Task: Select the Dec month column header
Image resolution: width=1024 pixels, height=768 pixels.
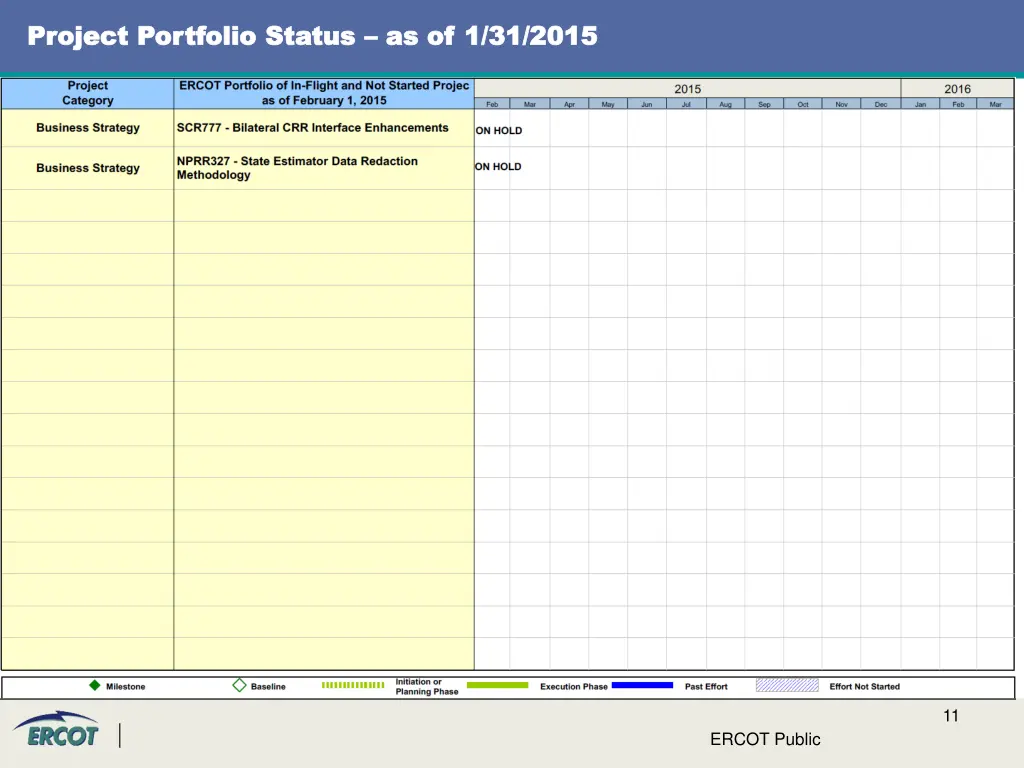Action: coord(880,104)
